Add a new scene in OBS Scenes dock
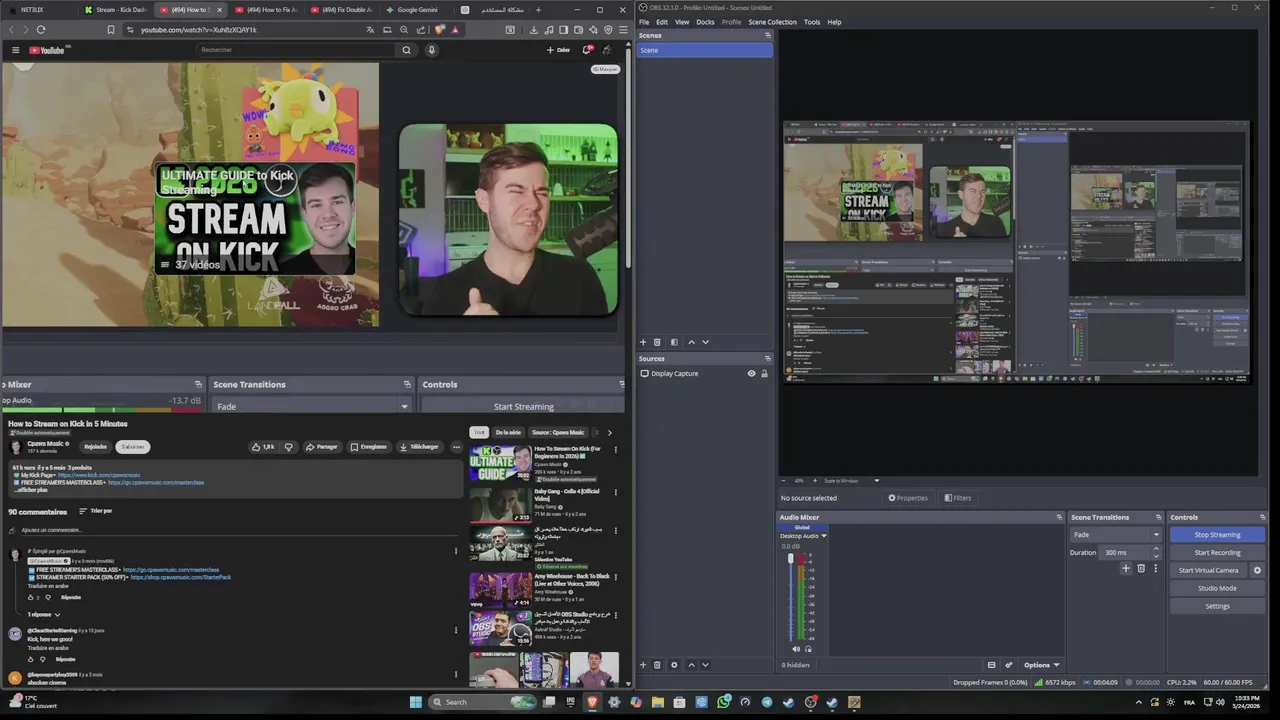The height and width of the screenshot is (720, 1280). [643, 342]
